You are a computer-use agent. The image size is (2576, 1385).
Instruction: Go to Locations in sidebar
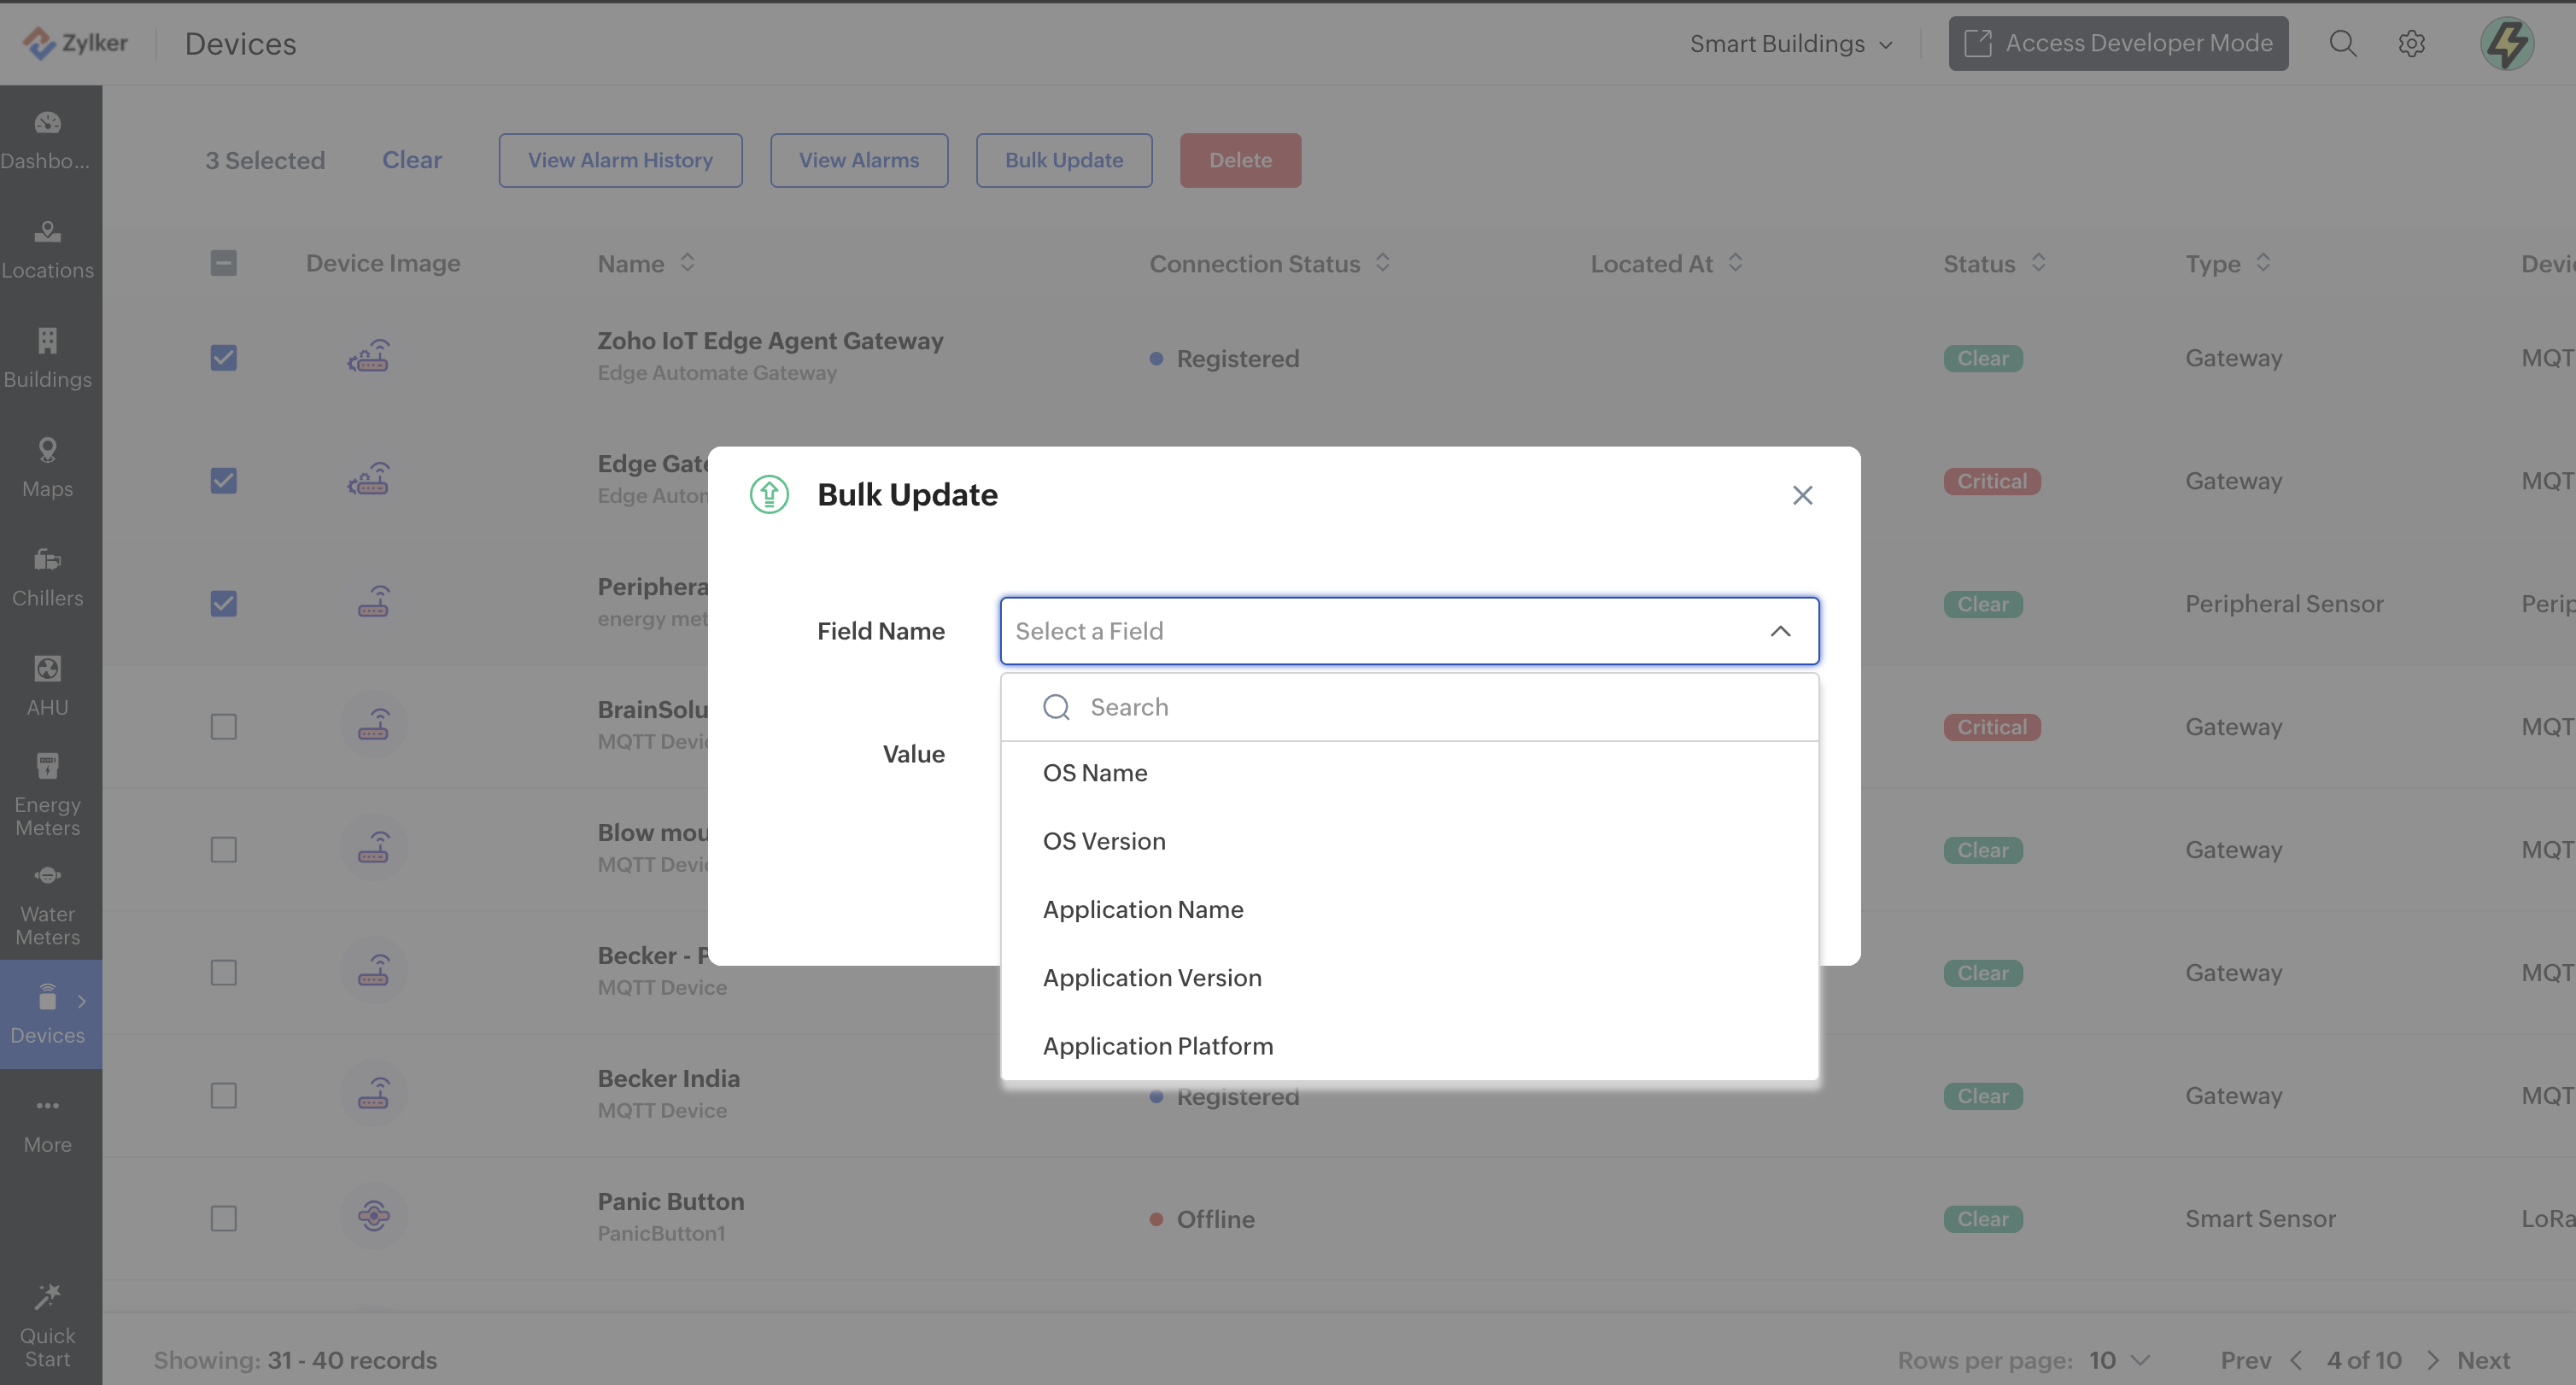point(48,248)
